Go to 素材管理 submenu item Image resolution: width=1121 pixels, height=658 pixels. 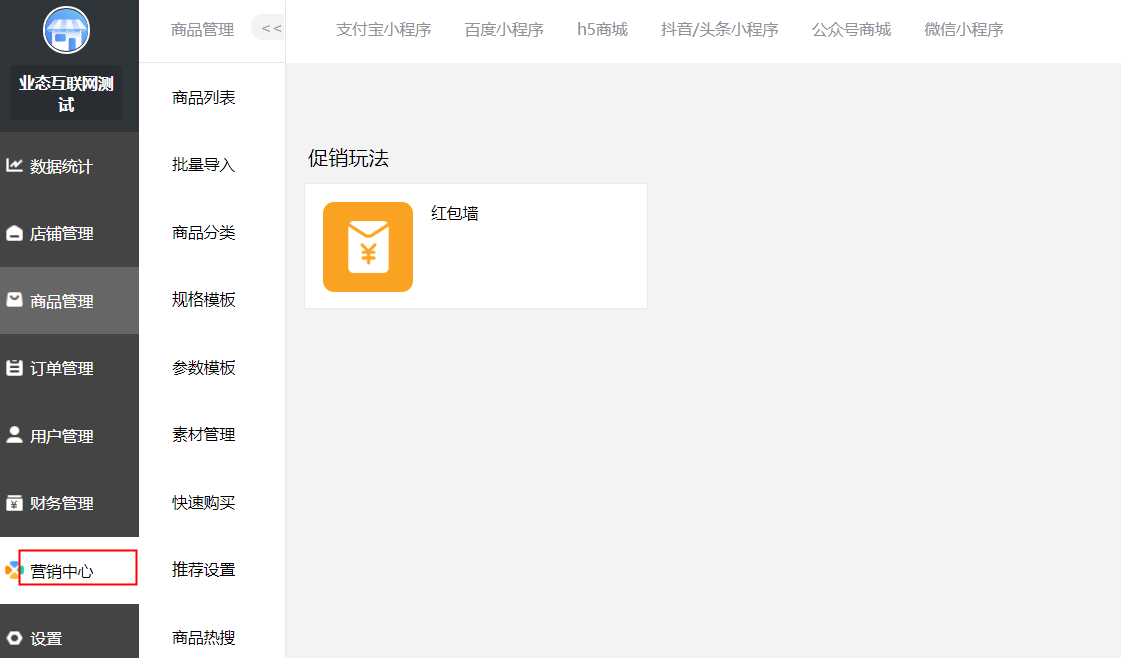point(204,434)
